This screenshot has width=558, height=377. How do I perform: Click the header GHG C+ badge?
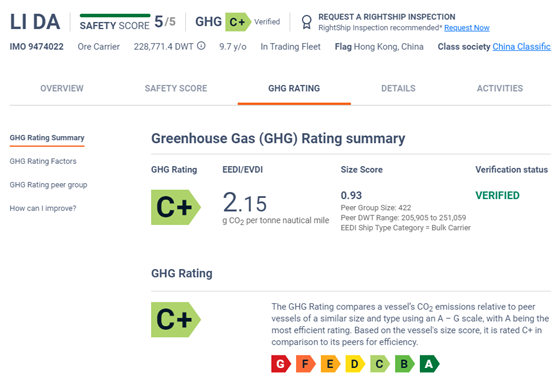pos(238,22)
